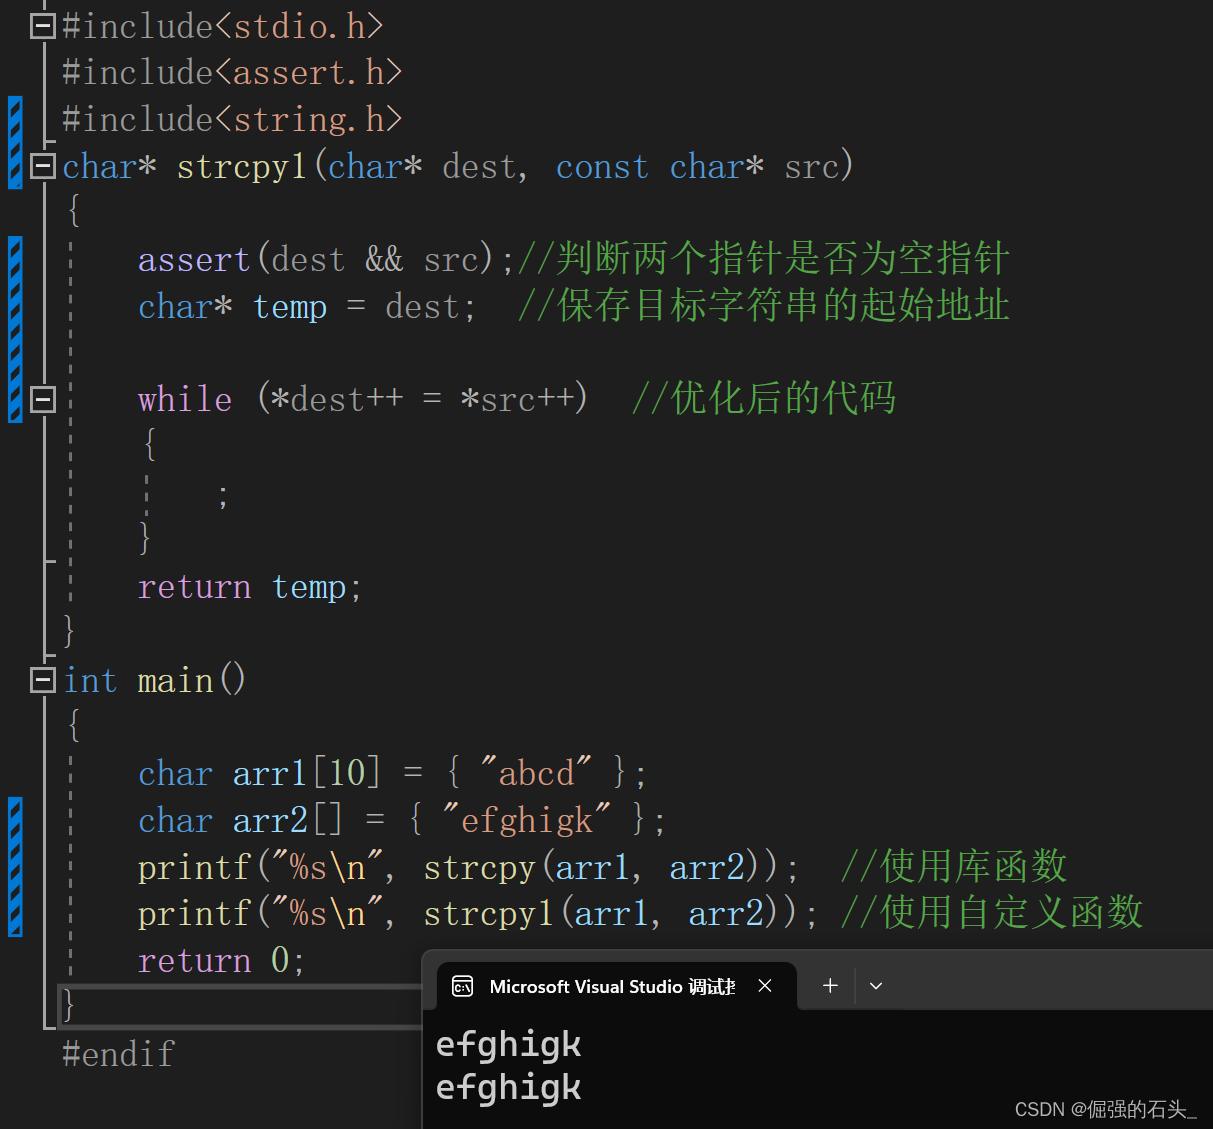
Task: Click the #include<stdio.h> line
Action: [x=222, y=26]
